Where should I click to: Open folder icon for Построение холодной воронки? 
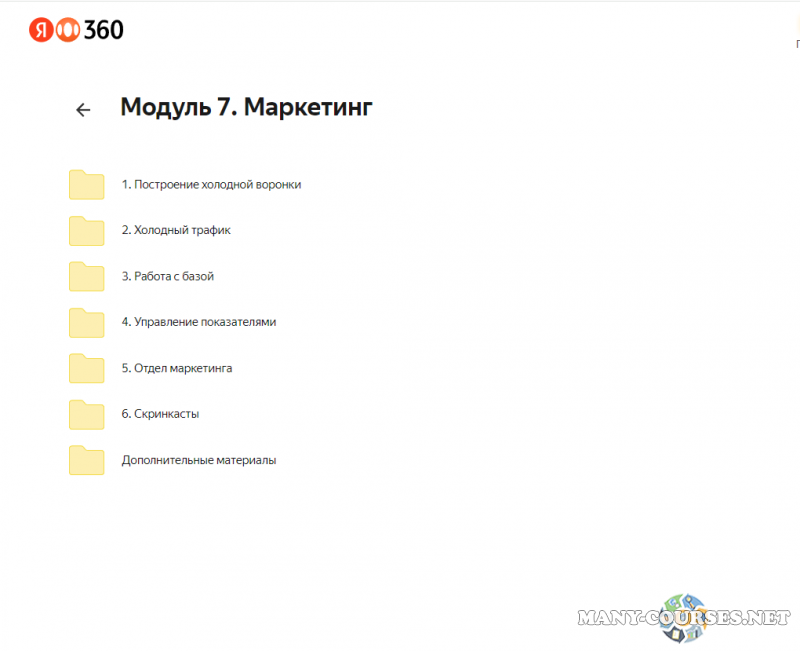pos(86,185)
